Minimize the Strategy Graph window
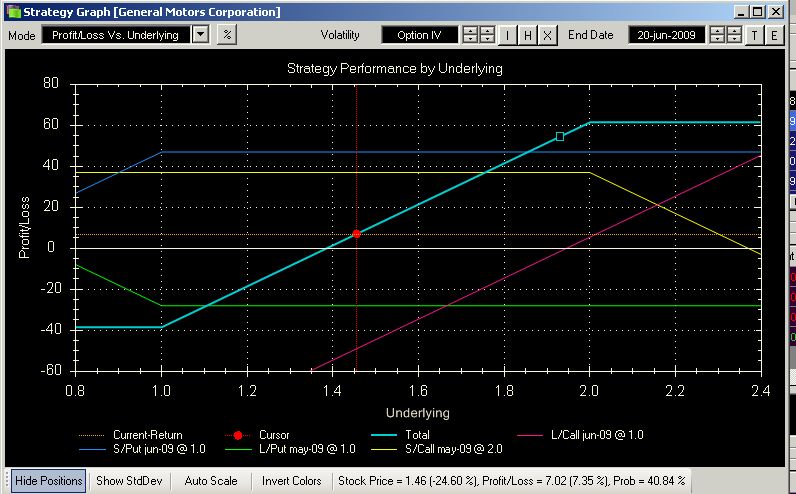 tap(742, 12)
